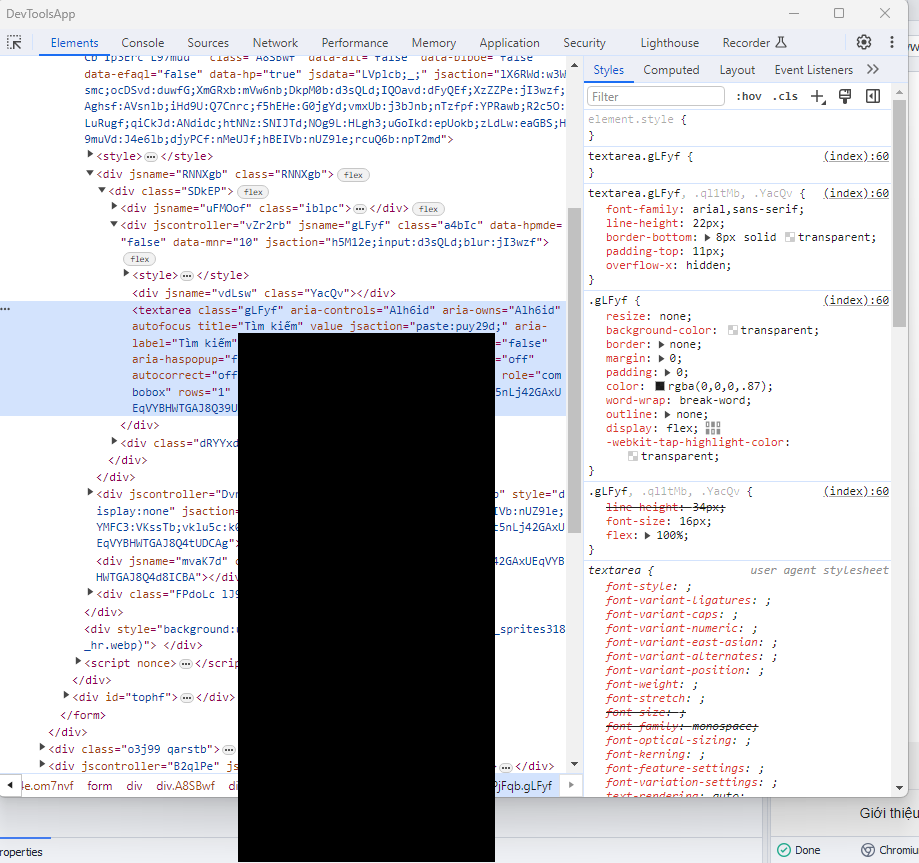Click the Filter styles input field
The width and height of the screenshot is (919, 863).
pos(655,96)
